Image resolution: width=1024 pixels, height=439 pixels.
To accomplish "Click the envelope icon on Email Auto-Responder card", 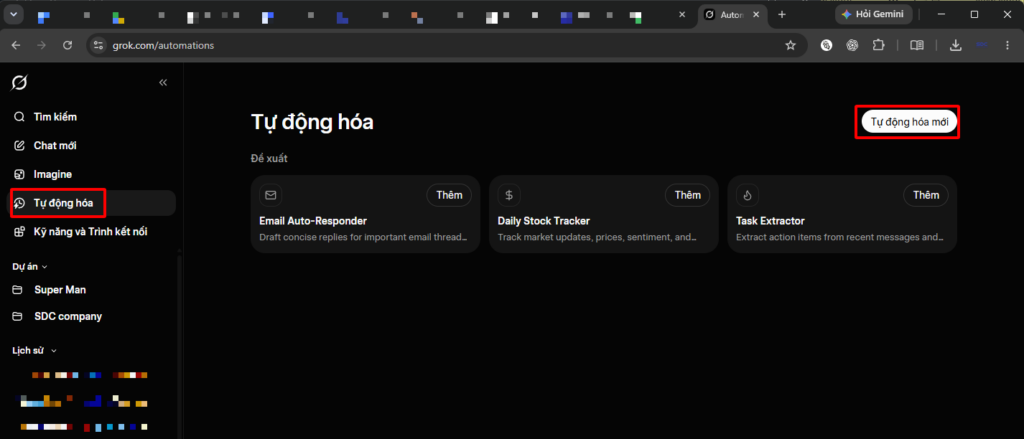I will pyautogui.click(x=270, y=195).
